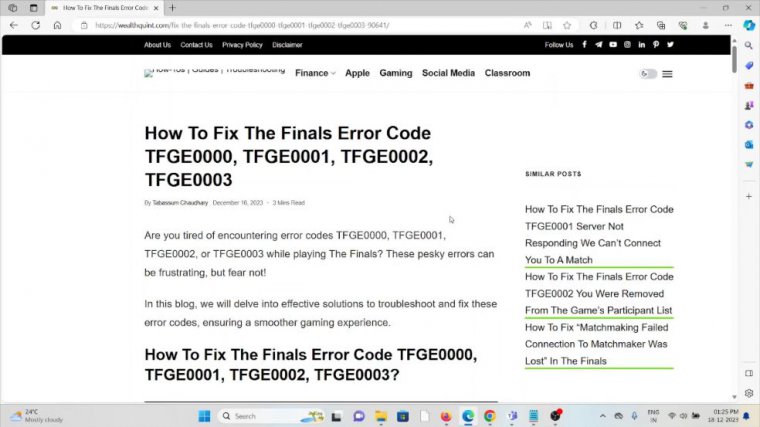Image resolution: width=760 pixels, height=427 pixels.
Task: Open the Twitter icon in header
Action: click(x=670, y=45)
